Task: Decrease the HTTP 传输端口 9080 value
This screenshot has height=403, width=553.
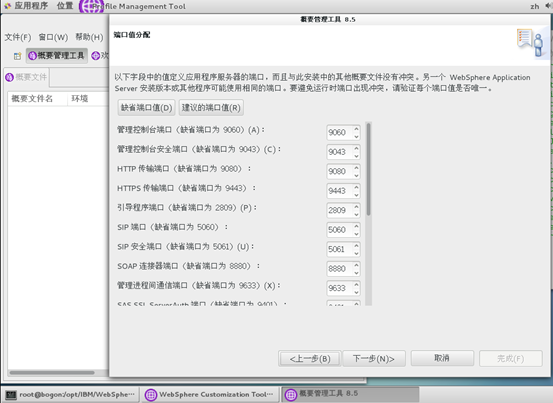Action: [356, 175]
